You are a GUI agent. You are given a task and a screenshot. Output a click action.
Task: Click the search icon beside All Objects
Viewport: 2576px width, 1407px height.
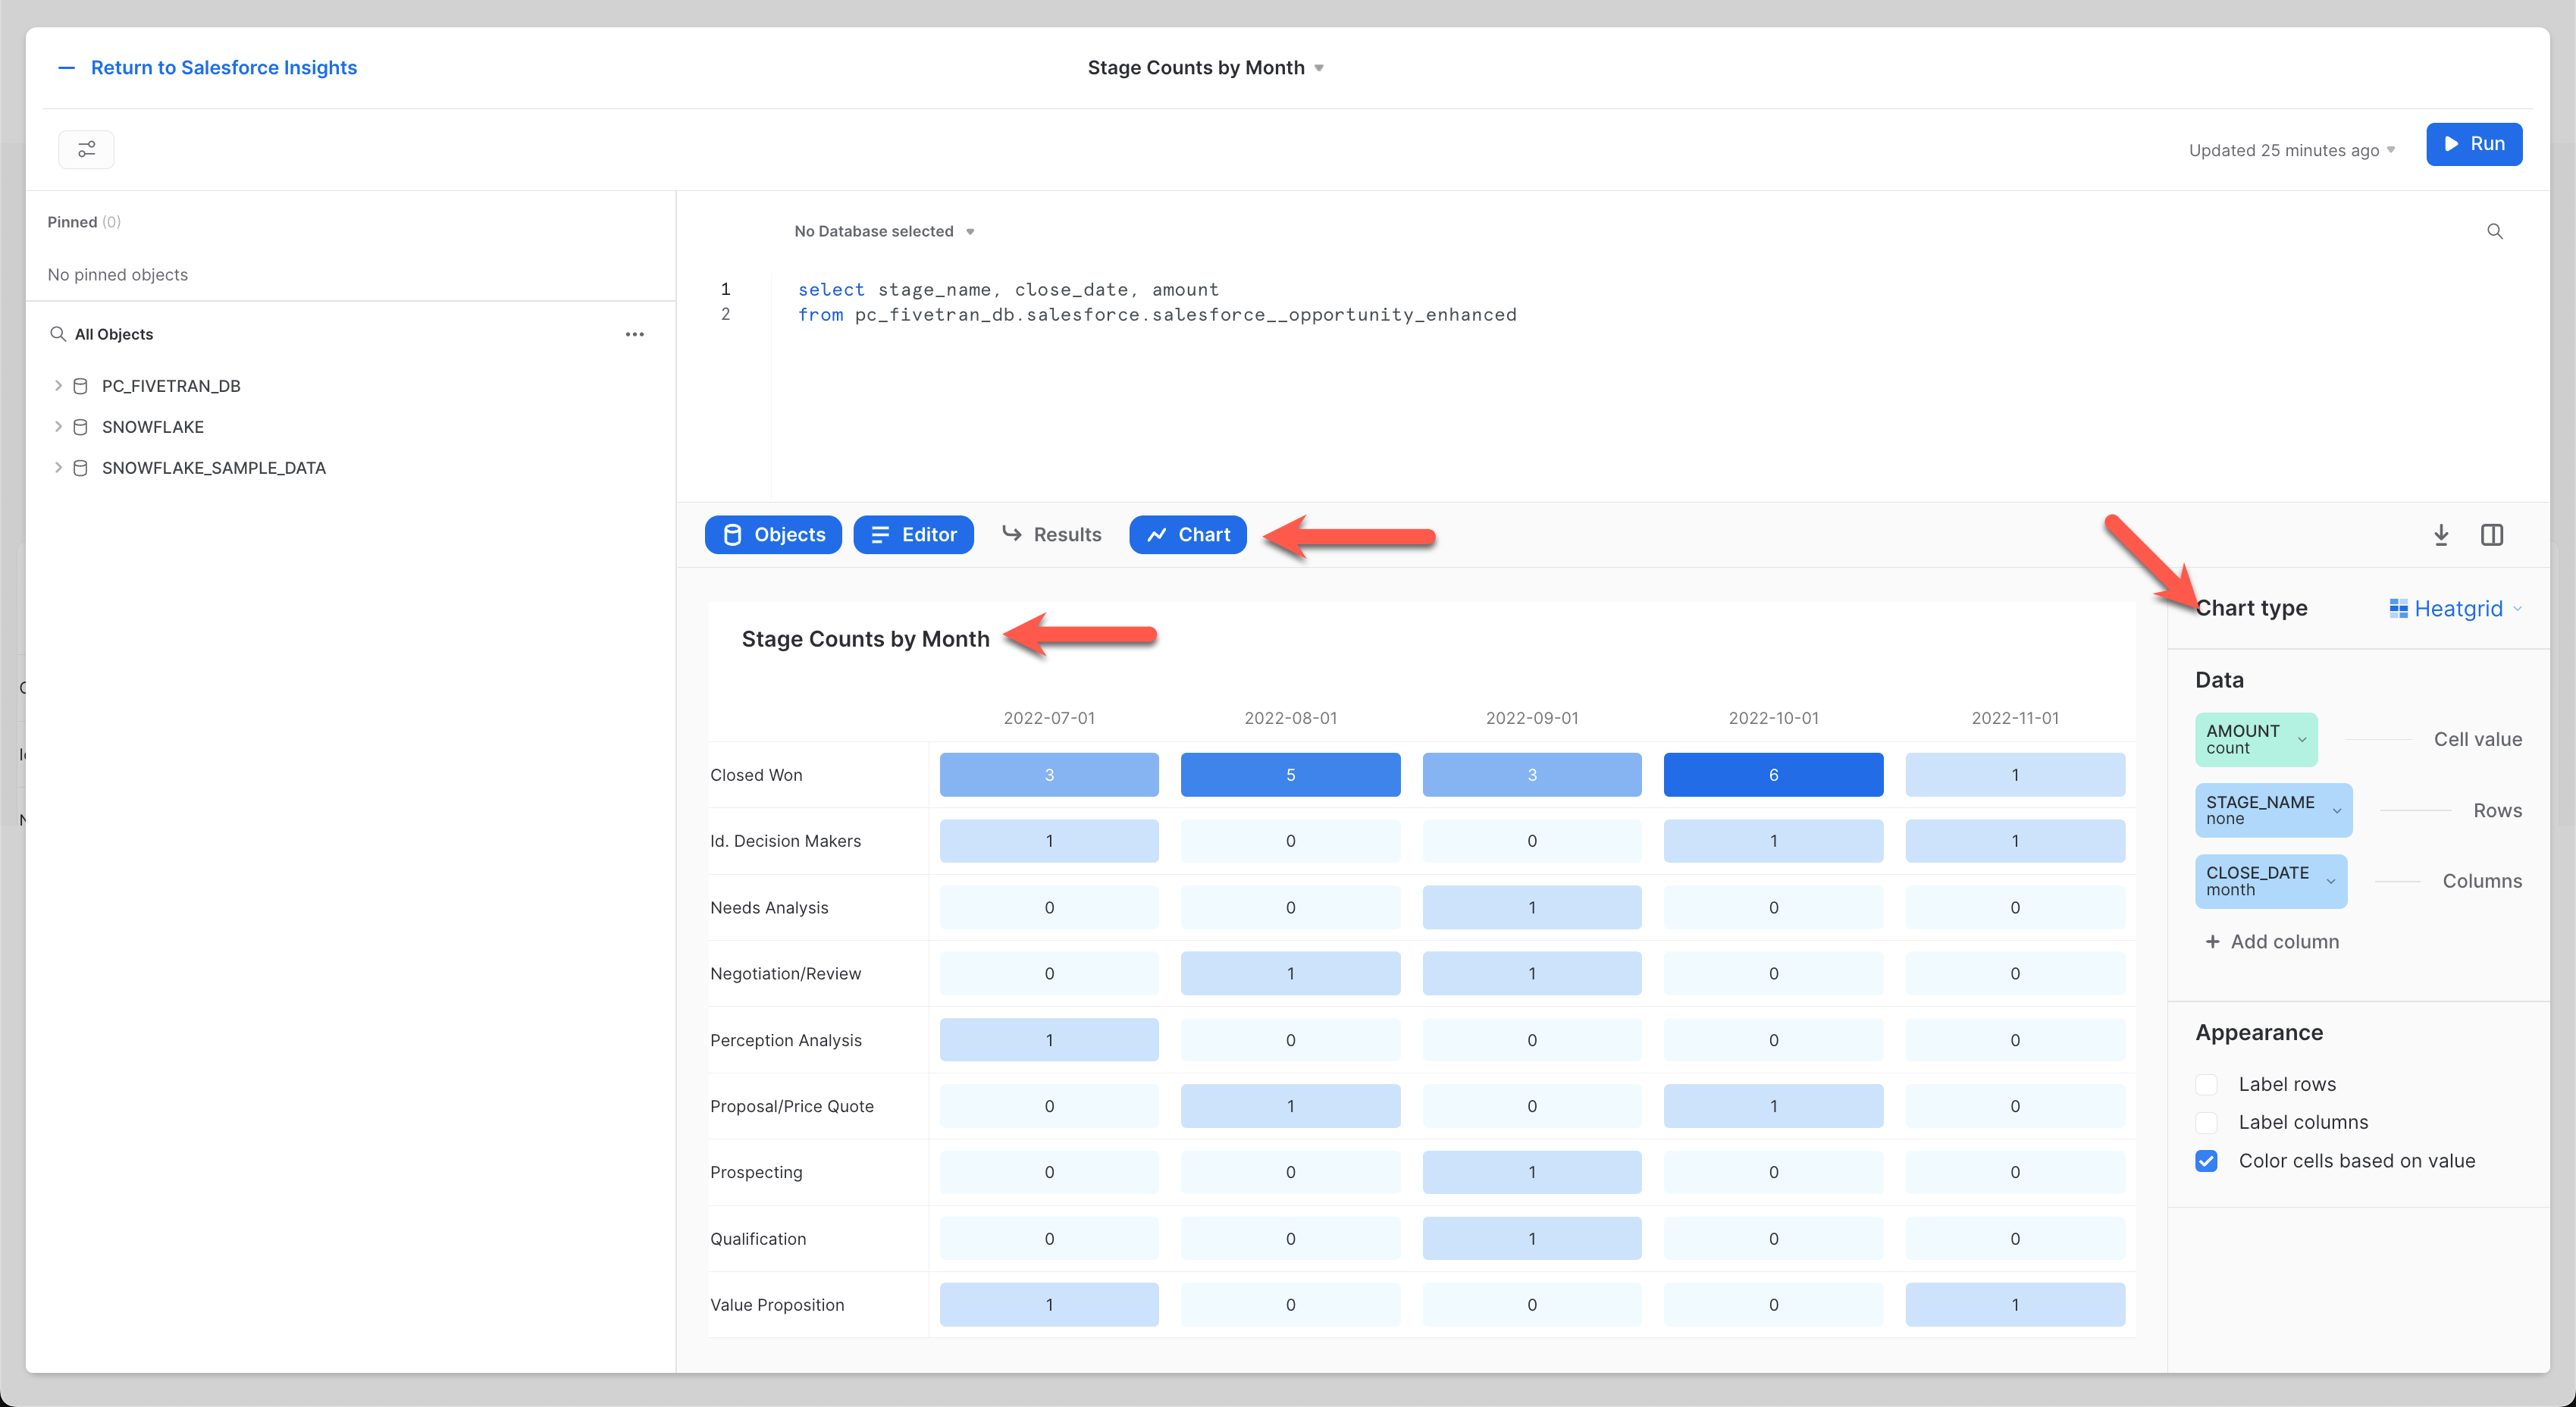coord(58,334)
